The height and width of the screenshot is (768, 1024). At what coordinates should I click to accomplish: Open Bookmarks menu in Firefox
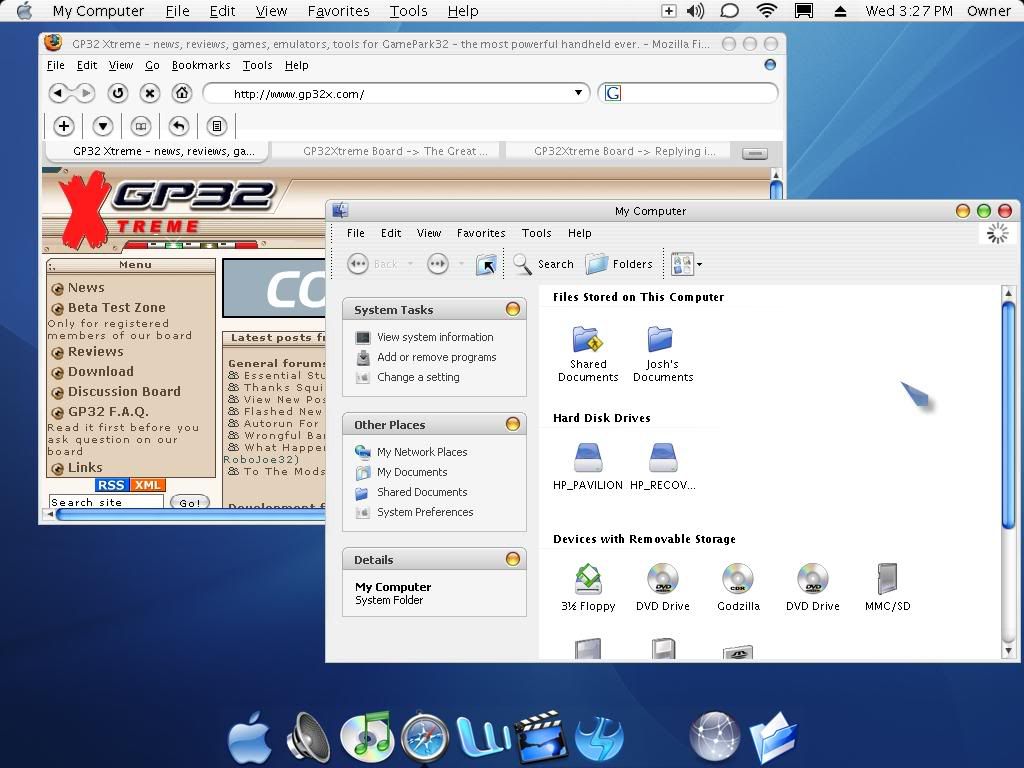pyautogui.click(x=200, y=65)
